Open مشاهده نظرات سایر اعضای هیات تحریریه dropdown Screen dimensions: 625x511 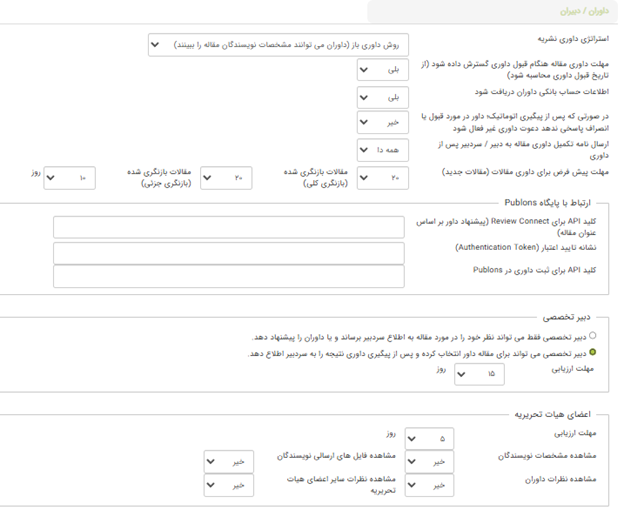229,485
